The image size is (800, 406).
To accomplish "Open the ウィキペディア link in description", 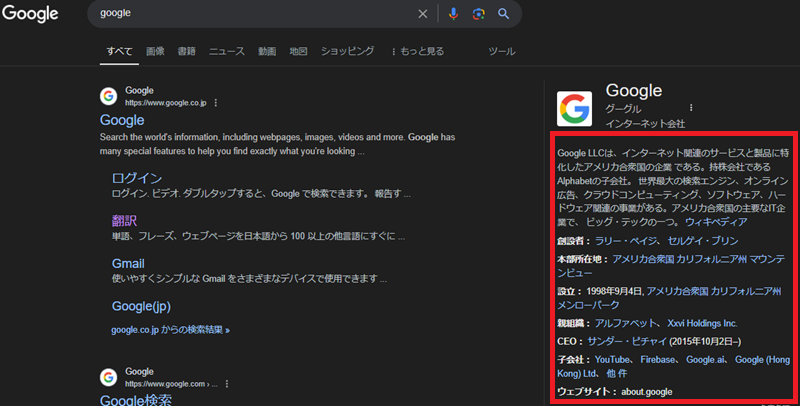I will point(716,222).
